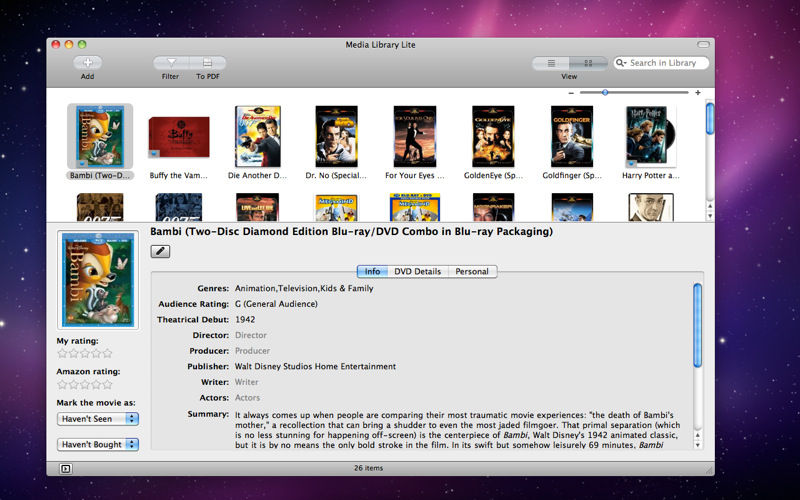Open the Haven't Bought dropdown
Image resolution: width=800 pixels, height=500 pixels.
(97, 444)
